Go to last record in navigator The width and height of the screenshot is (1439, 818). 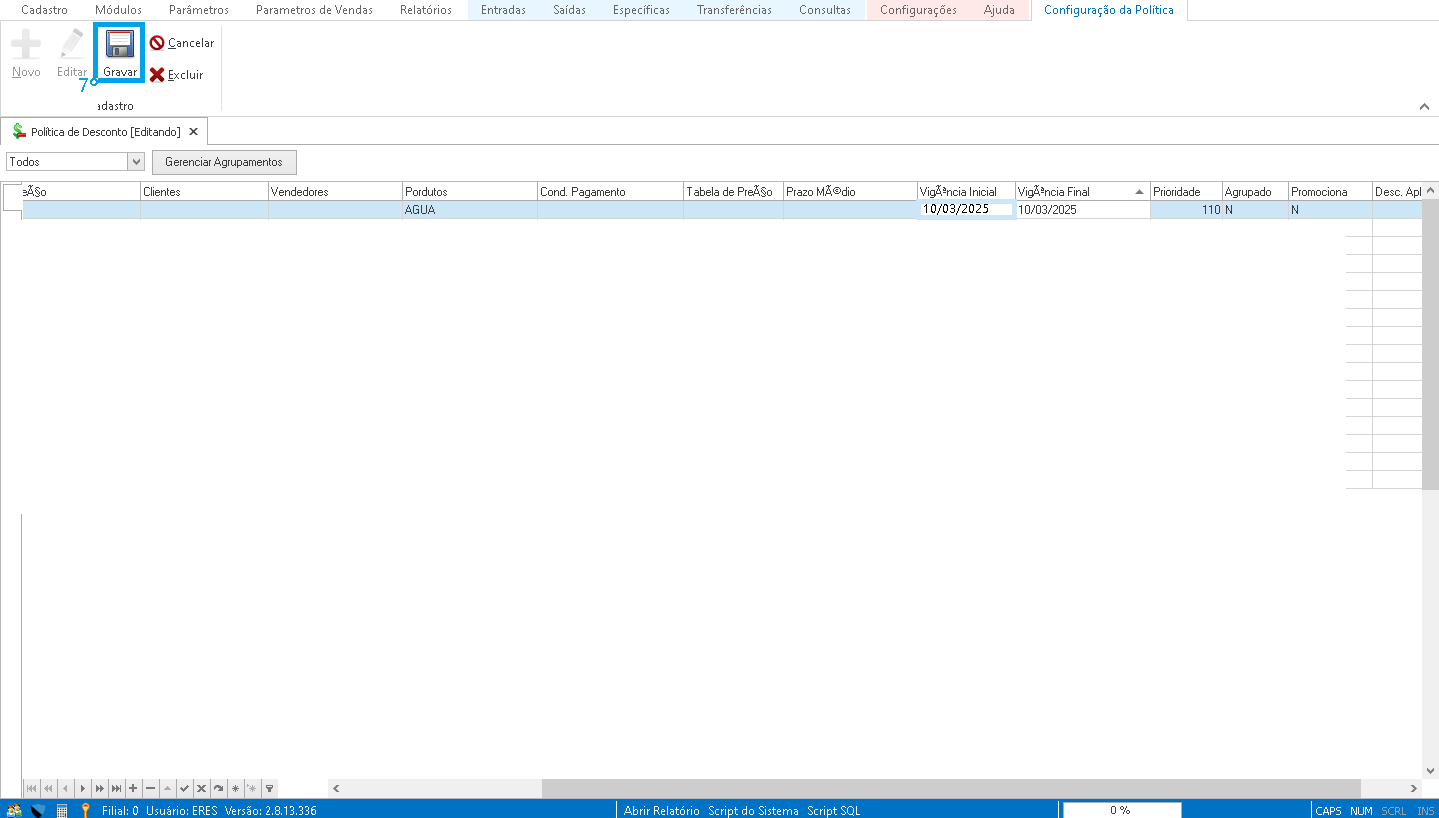pyautogui.click(x=116, y=788)
